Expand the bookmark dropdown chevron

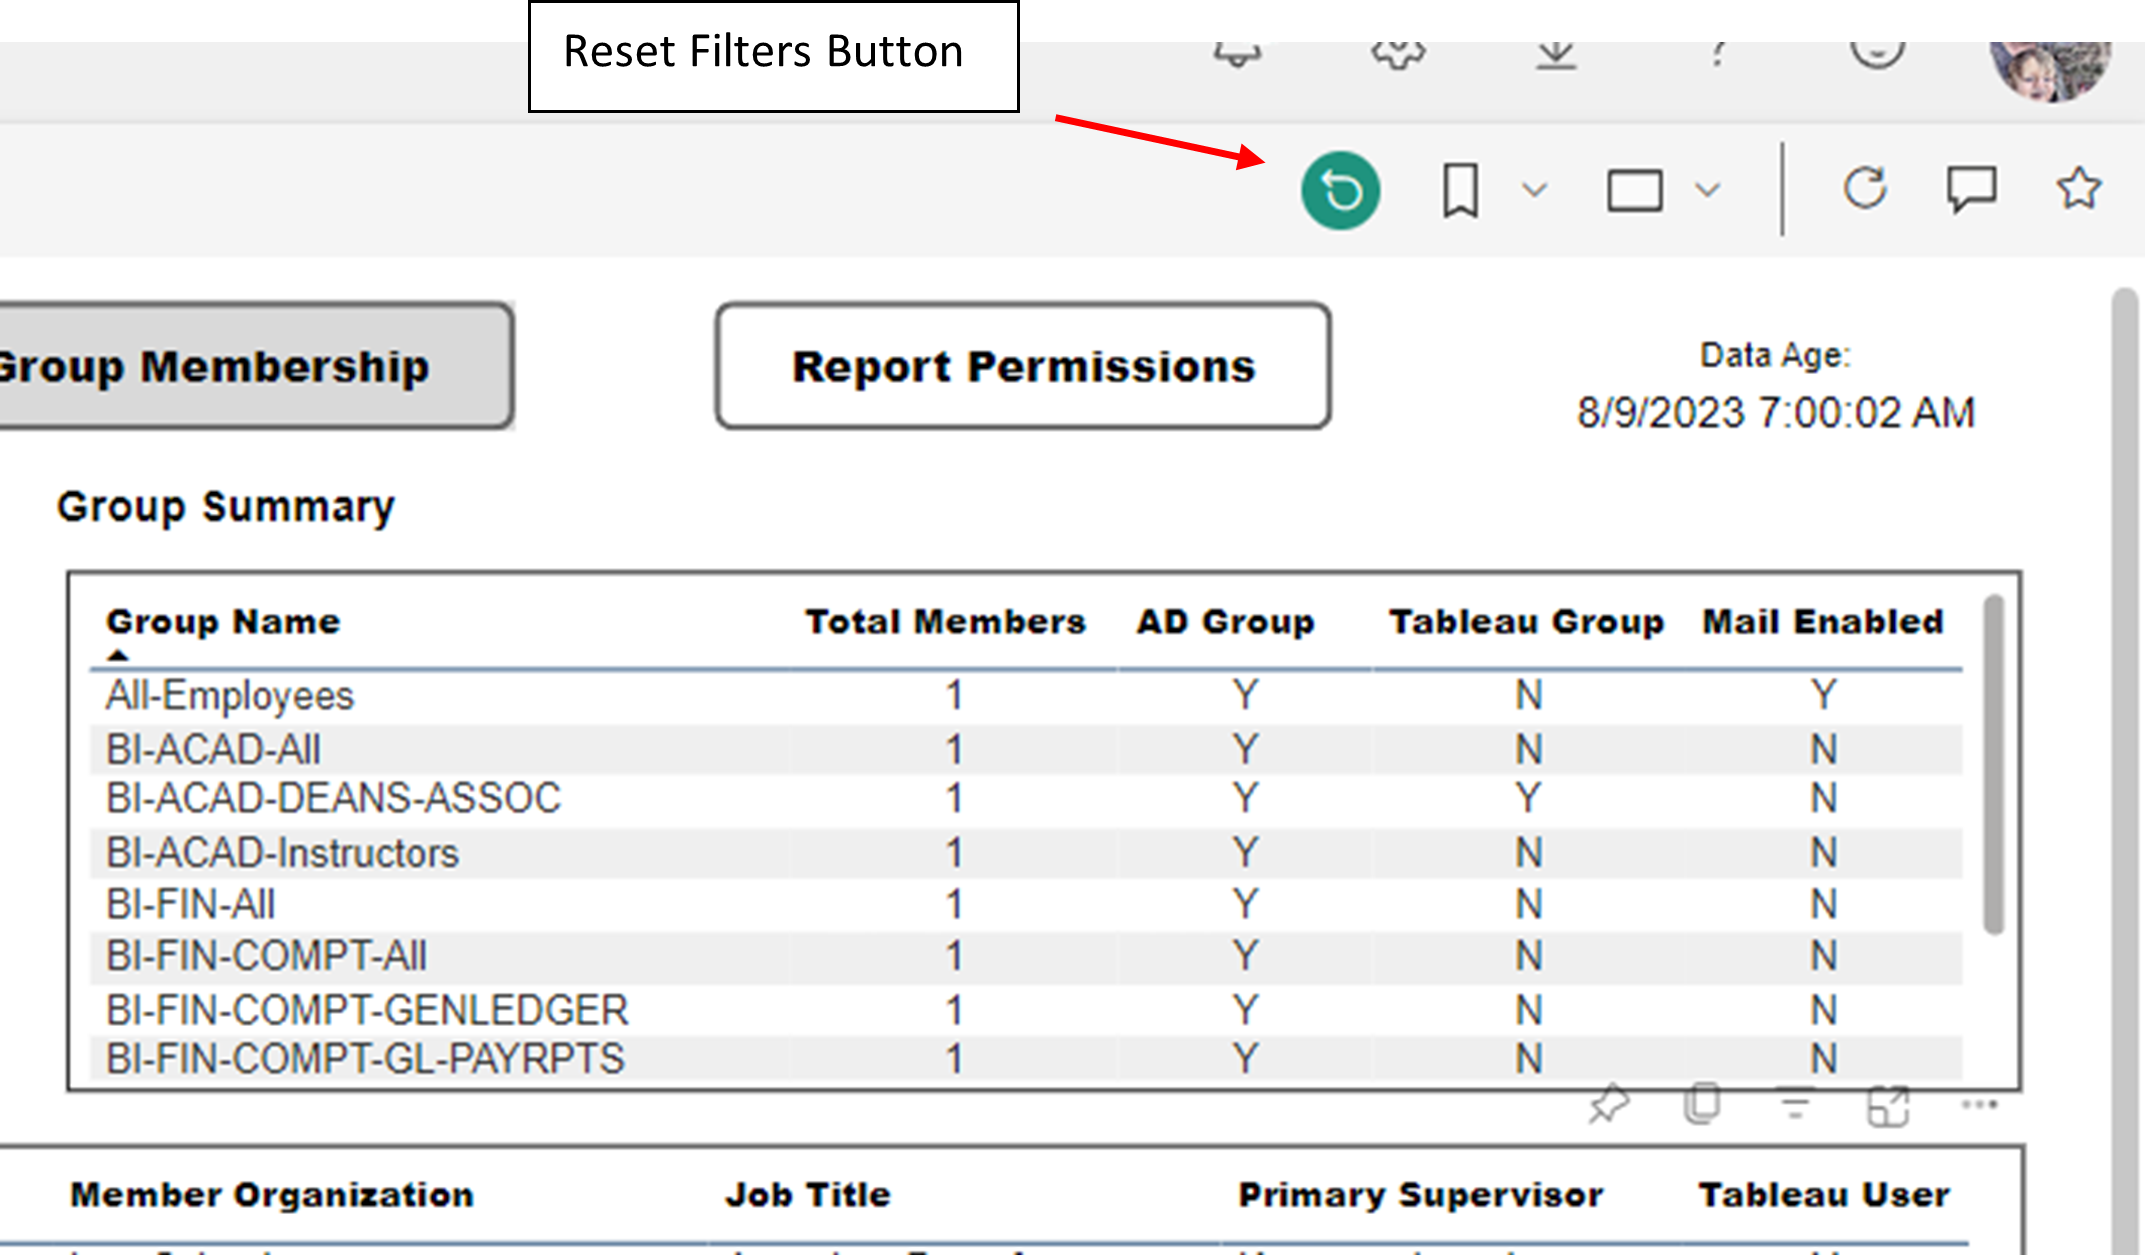pyautogui.click(x=1534, y=189)
